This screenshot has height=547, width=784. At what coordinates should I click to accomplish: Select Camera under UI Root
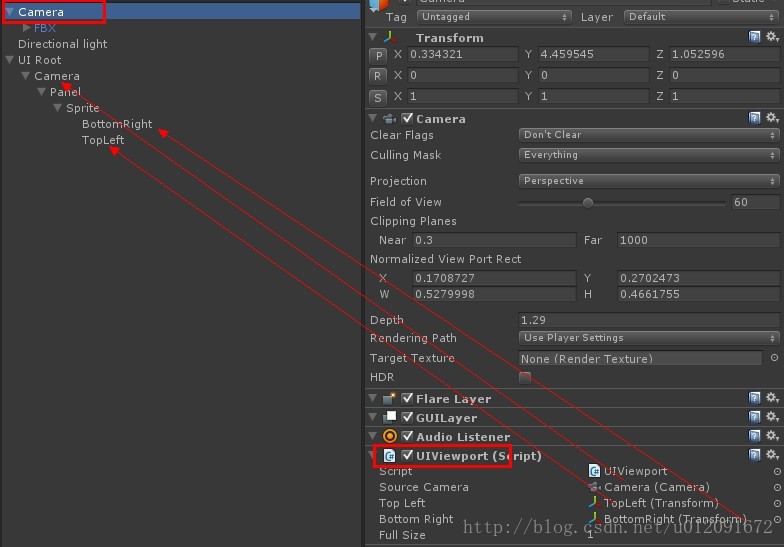56,76
